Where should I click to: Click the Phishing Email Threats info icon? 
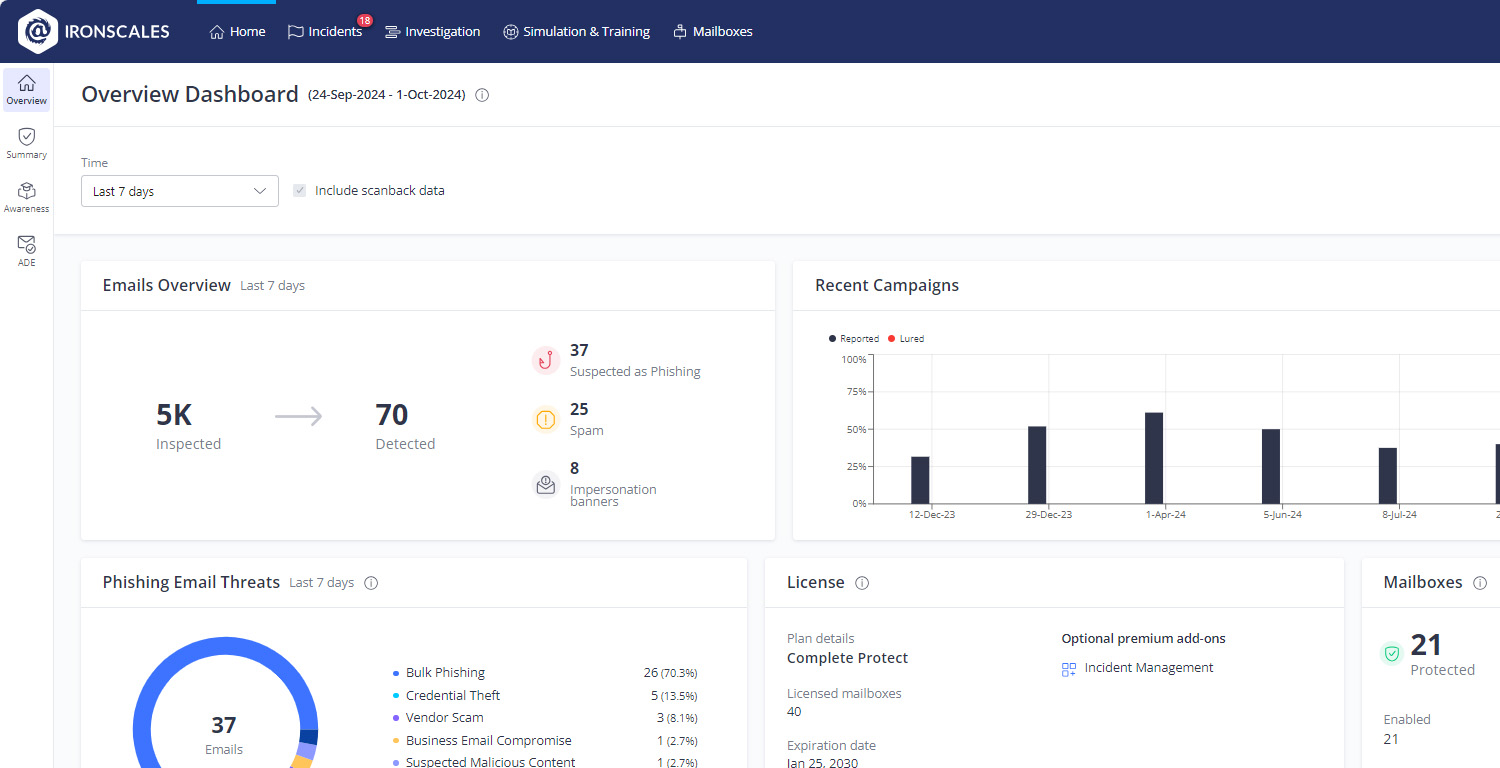(371, 583)
